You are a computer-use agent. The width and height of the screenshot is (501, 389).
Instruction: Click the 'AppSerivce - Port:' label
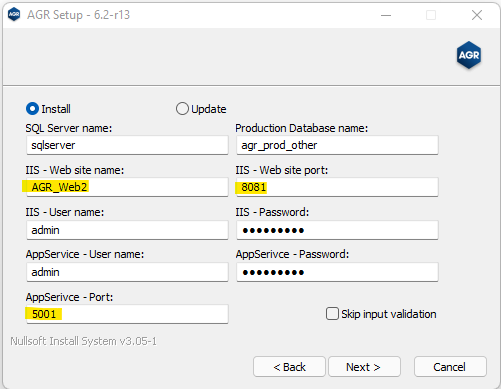pyautogui.click(x=69, y=297)
